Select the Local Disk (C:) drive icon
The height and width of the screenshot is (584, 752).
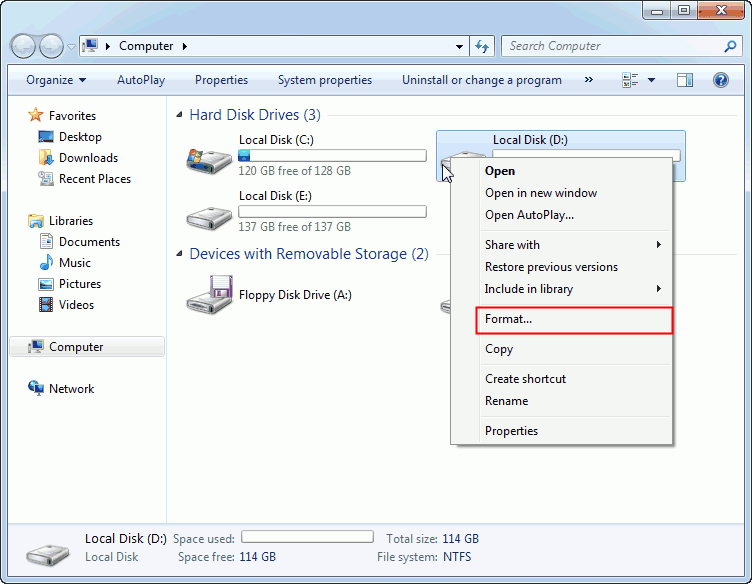click(209, 161)
